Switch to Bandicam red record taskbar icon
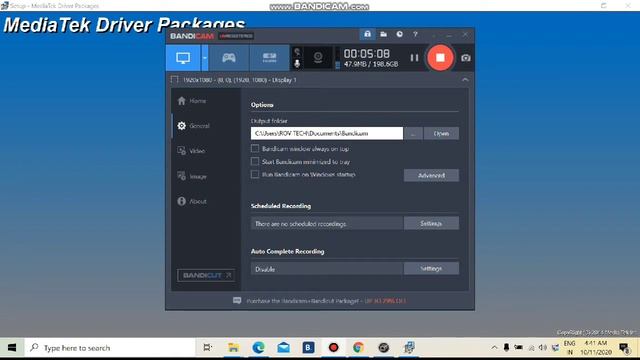 (333, 348)
